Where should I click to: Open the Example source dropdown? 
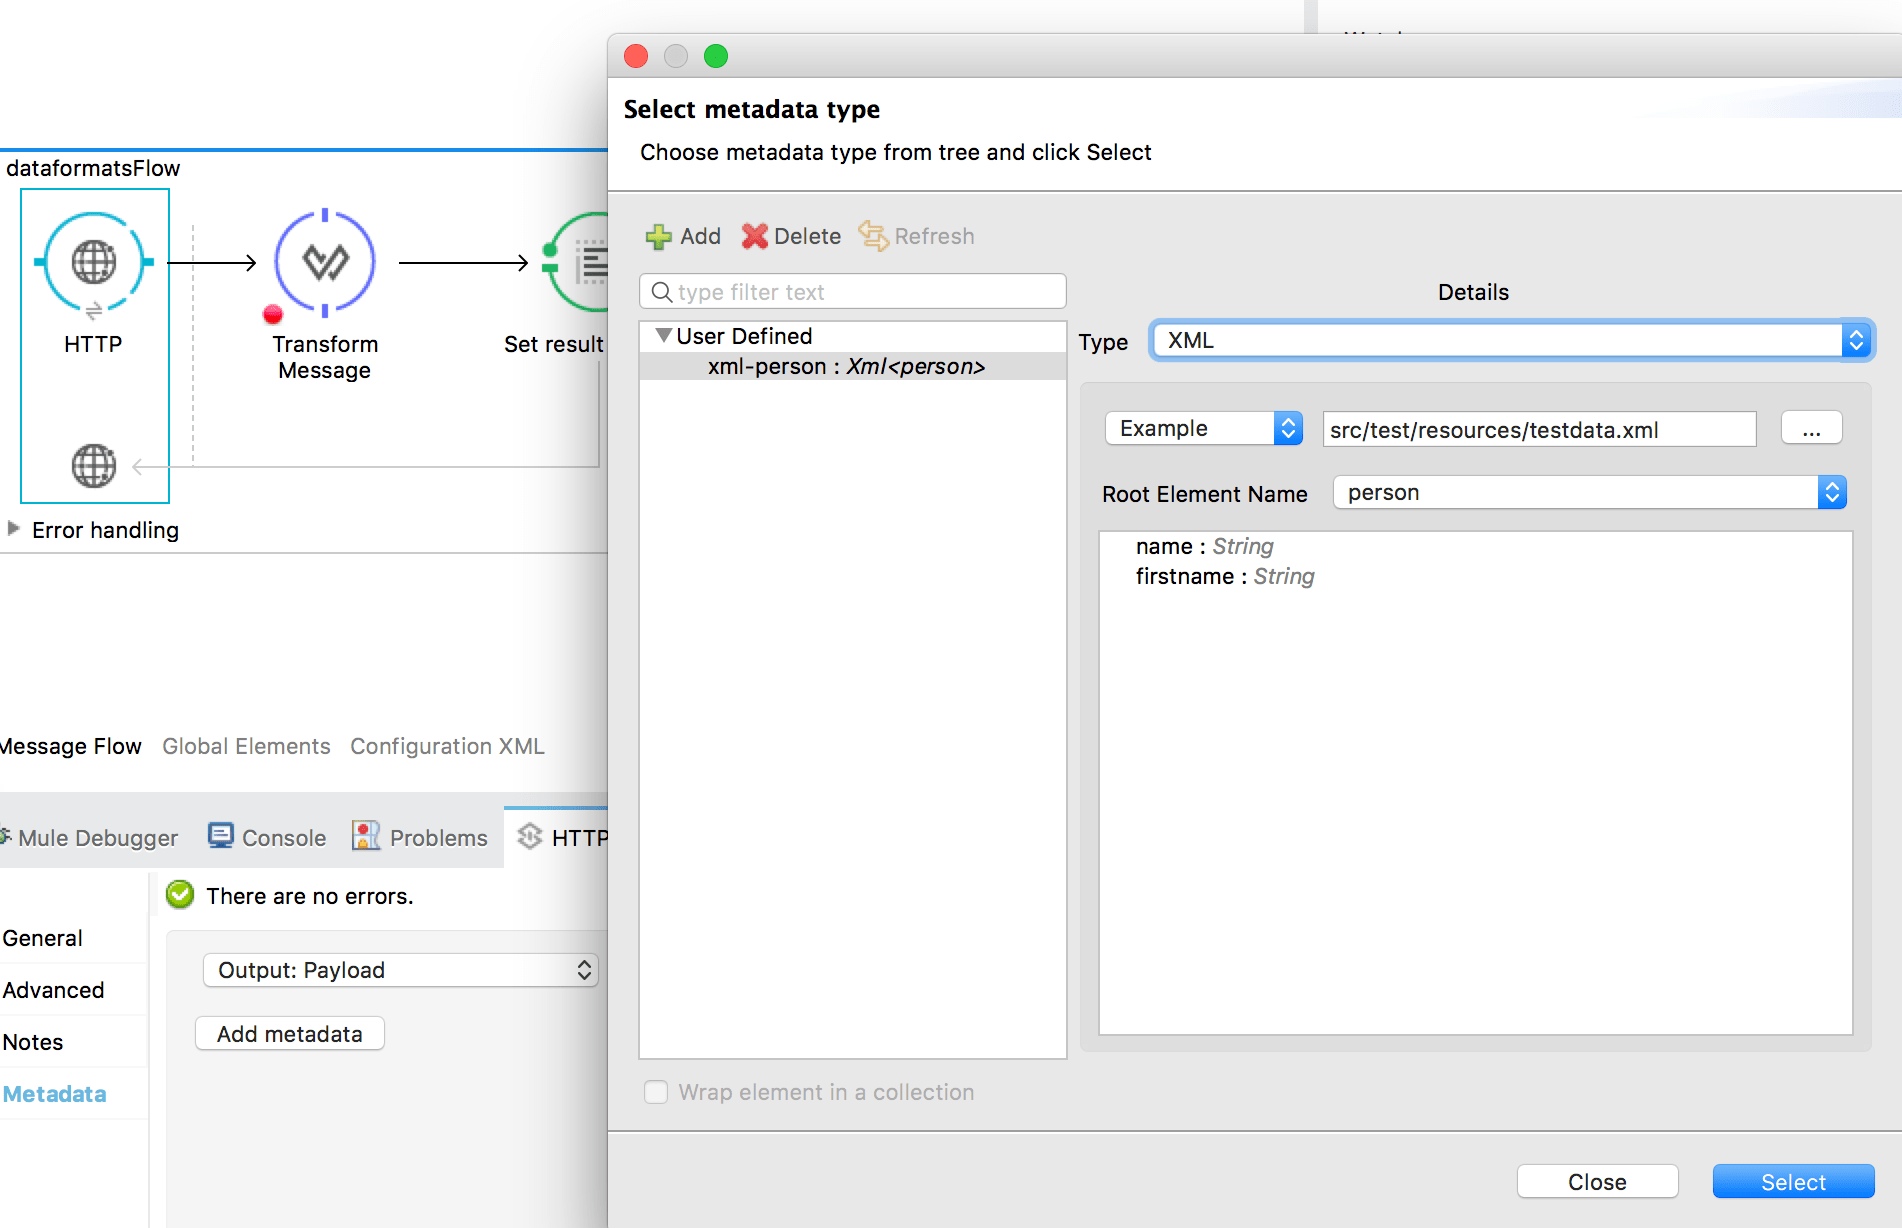[x=1203, y=429]
